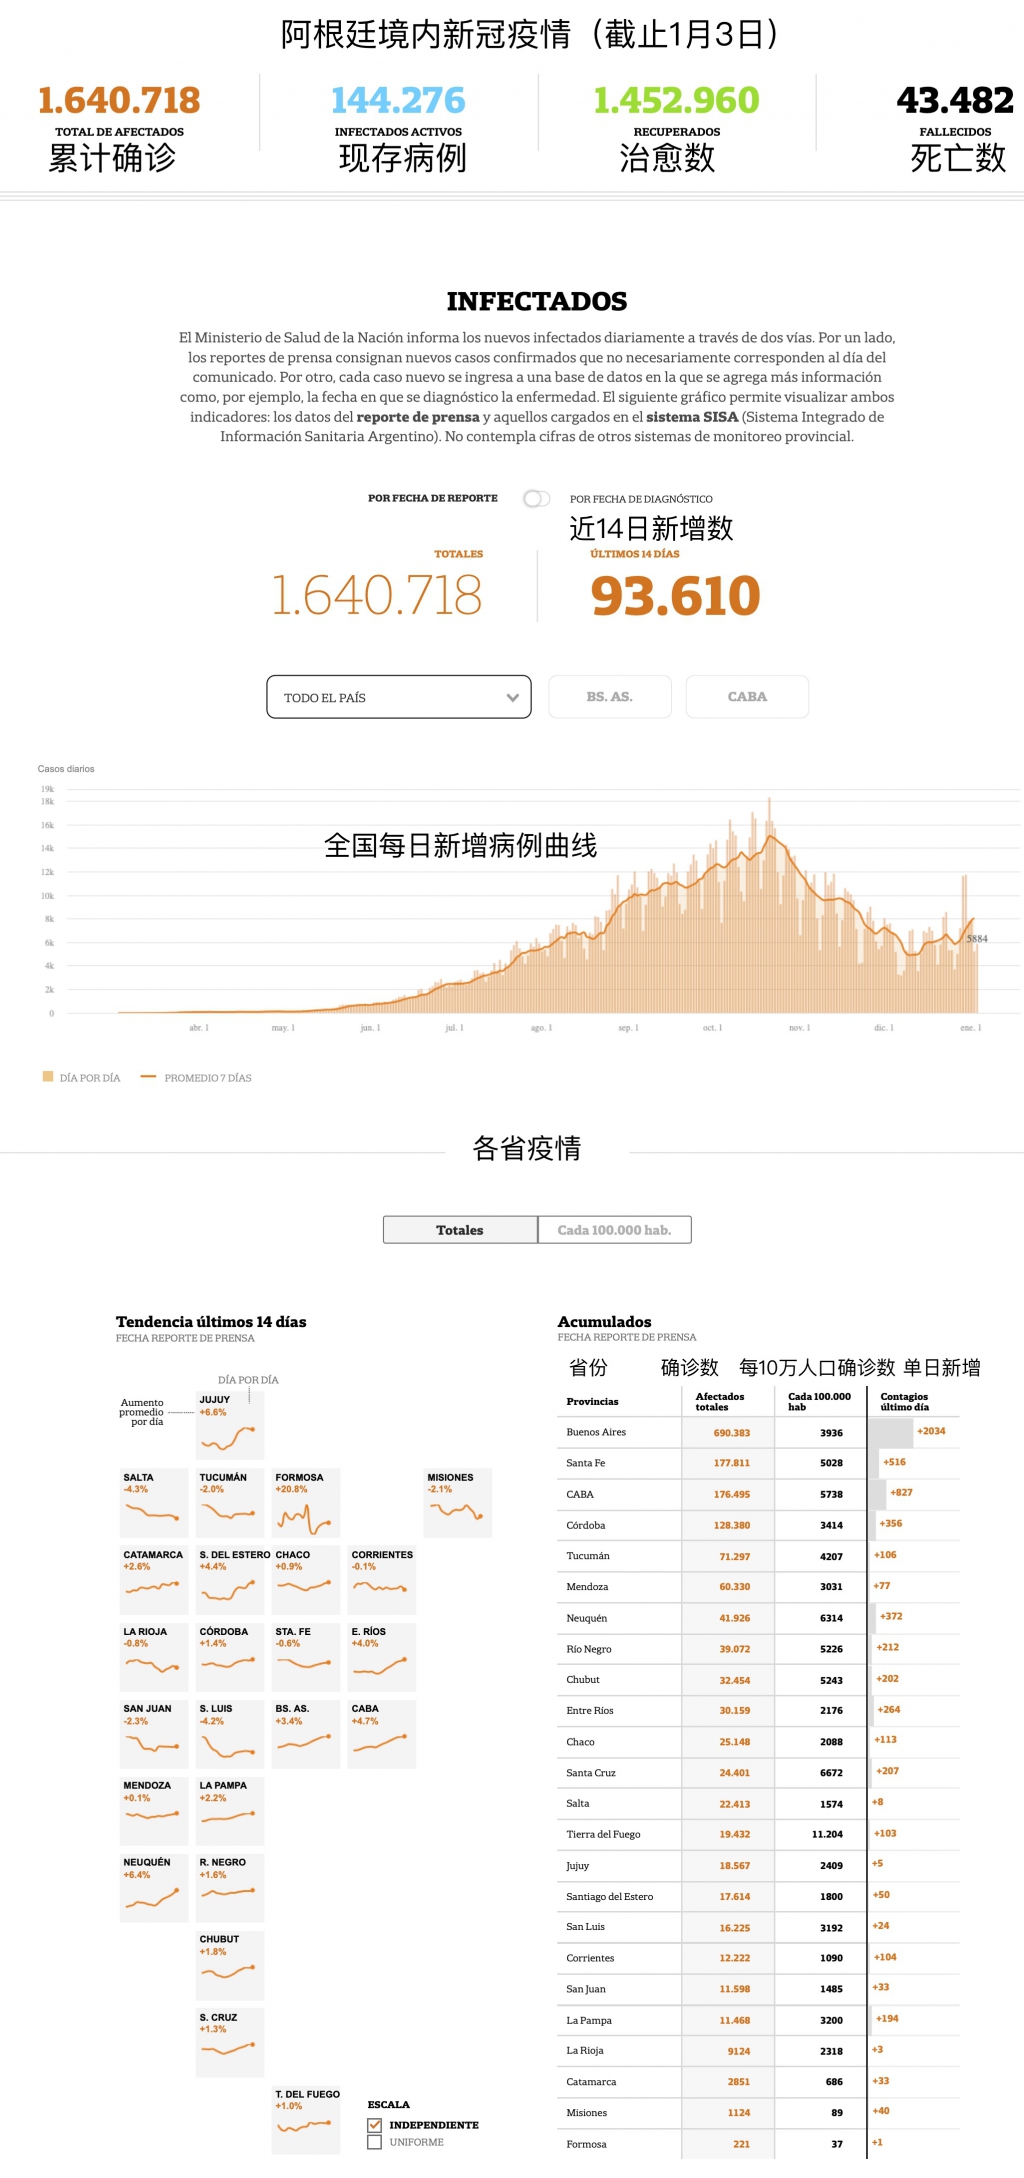Viewport: 1024px width, 2178px height.
Task: Enable the UNIFORME scale checkbox
Action: pos(375,2142)
